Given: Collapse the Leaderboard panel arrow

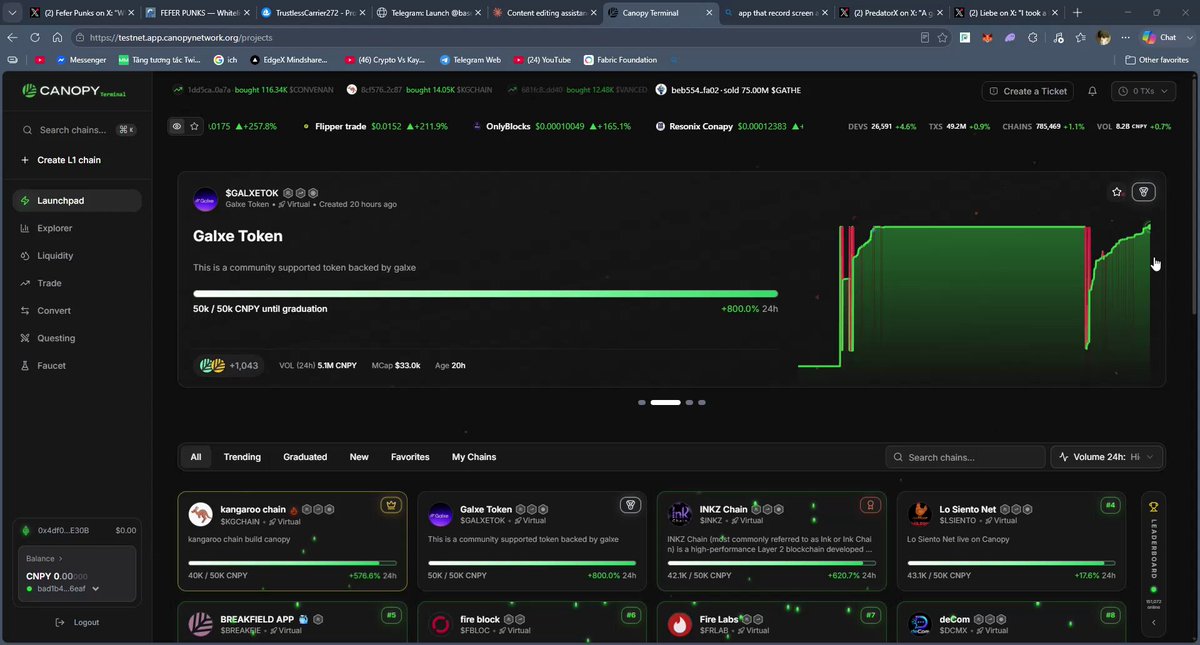Looking at the screenshot, I should pos(1153,622).
